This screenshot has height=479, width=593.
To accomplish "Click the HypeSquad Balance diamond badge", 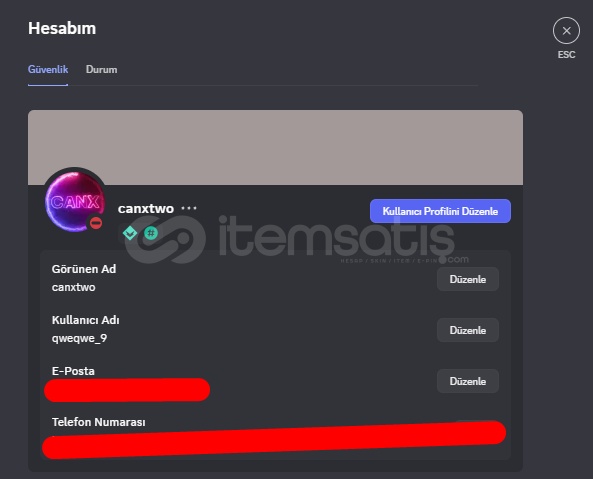I will [x=130, y=233].
